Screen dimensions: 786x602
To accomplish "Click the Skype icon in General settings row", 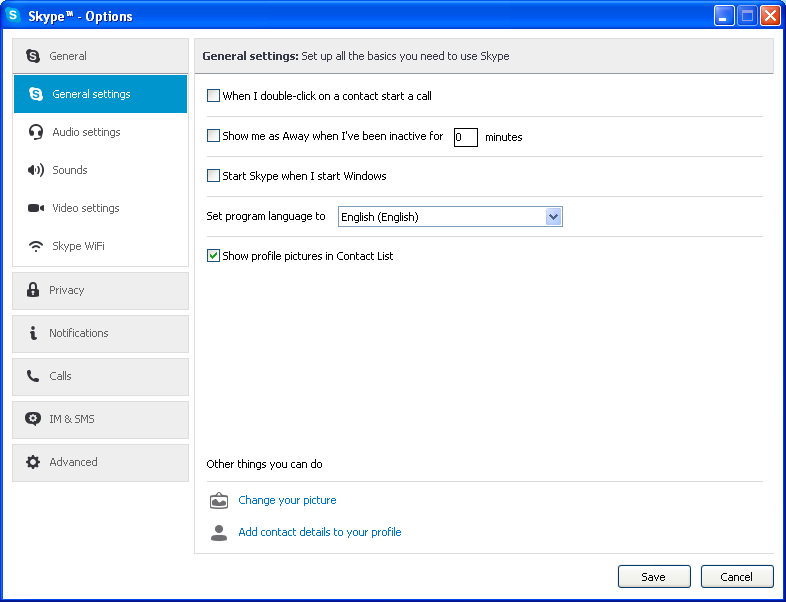I will [x=36, y=94].
